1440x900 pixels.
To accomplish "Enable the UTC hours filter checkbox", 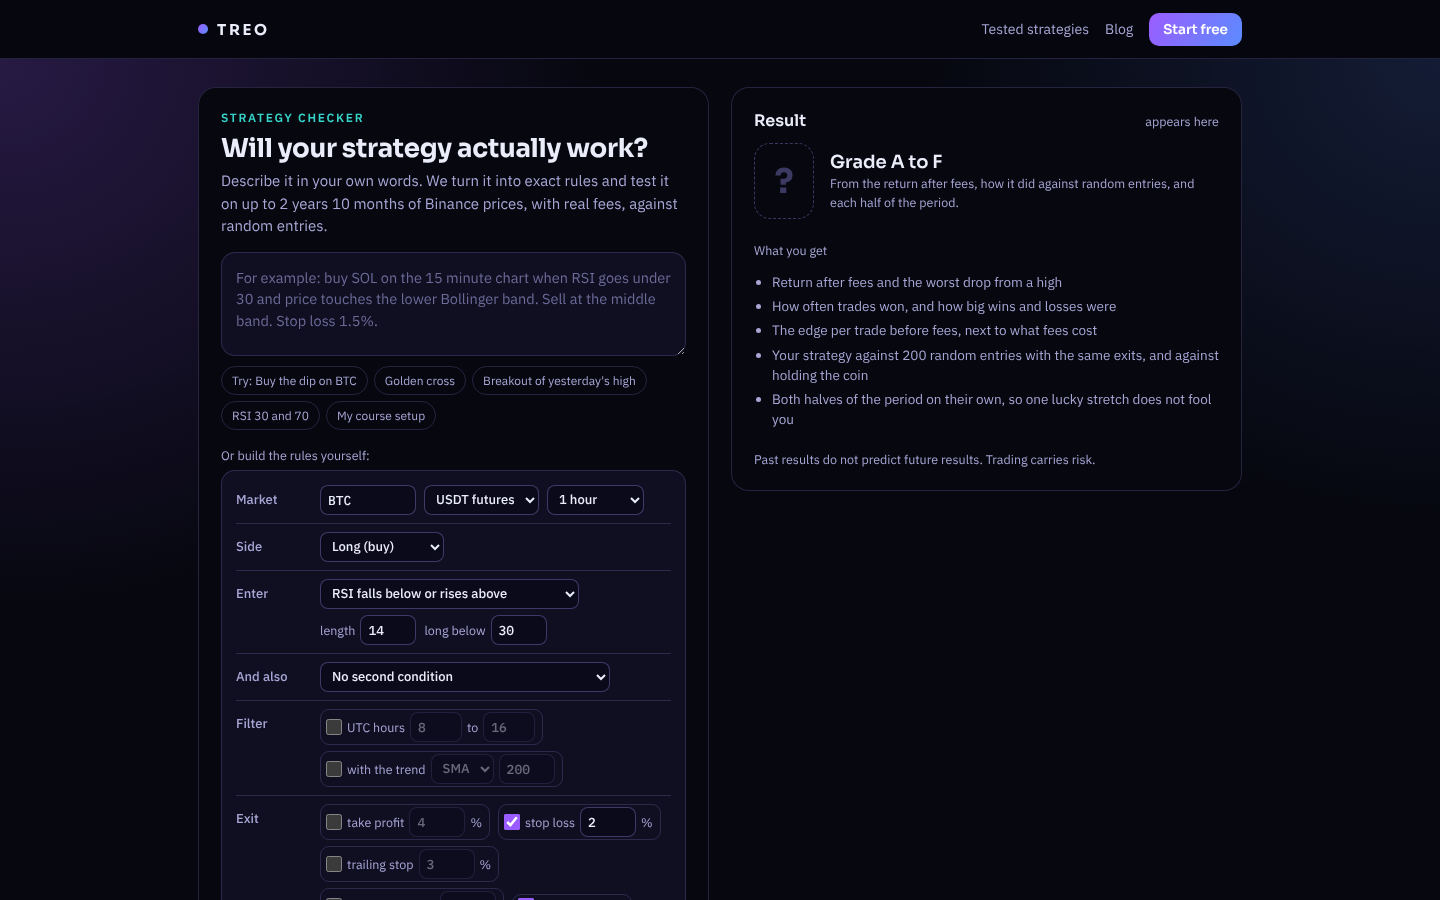I will click(334, 727).
